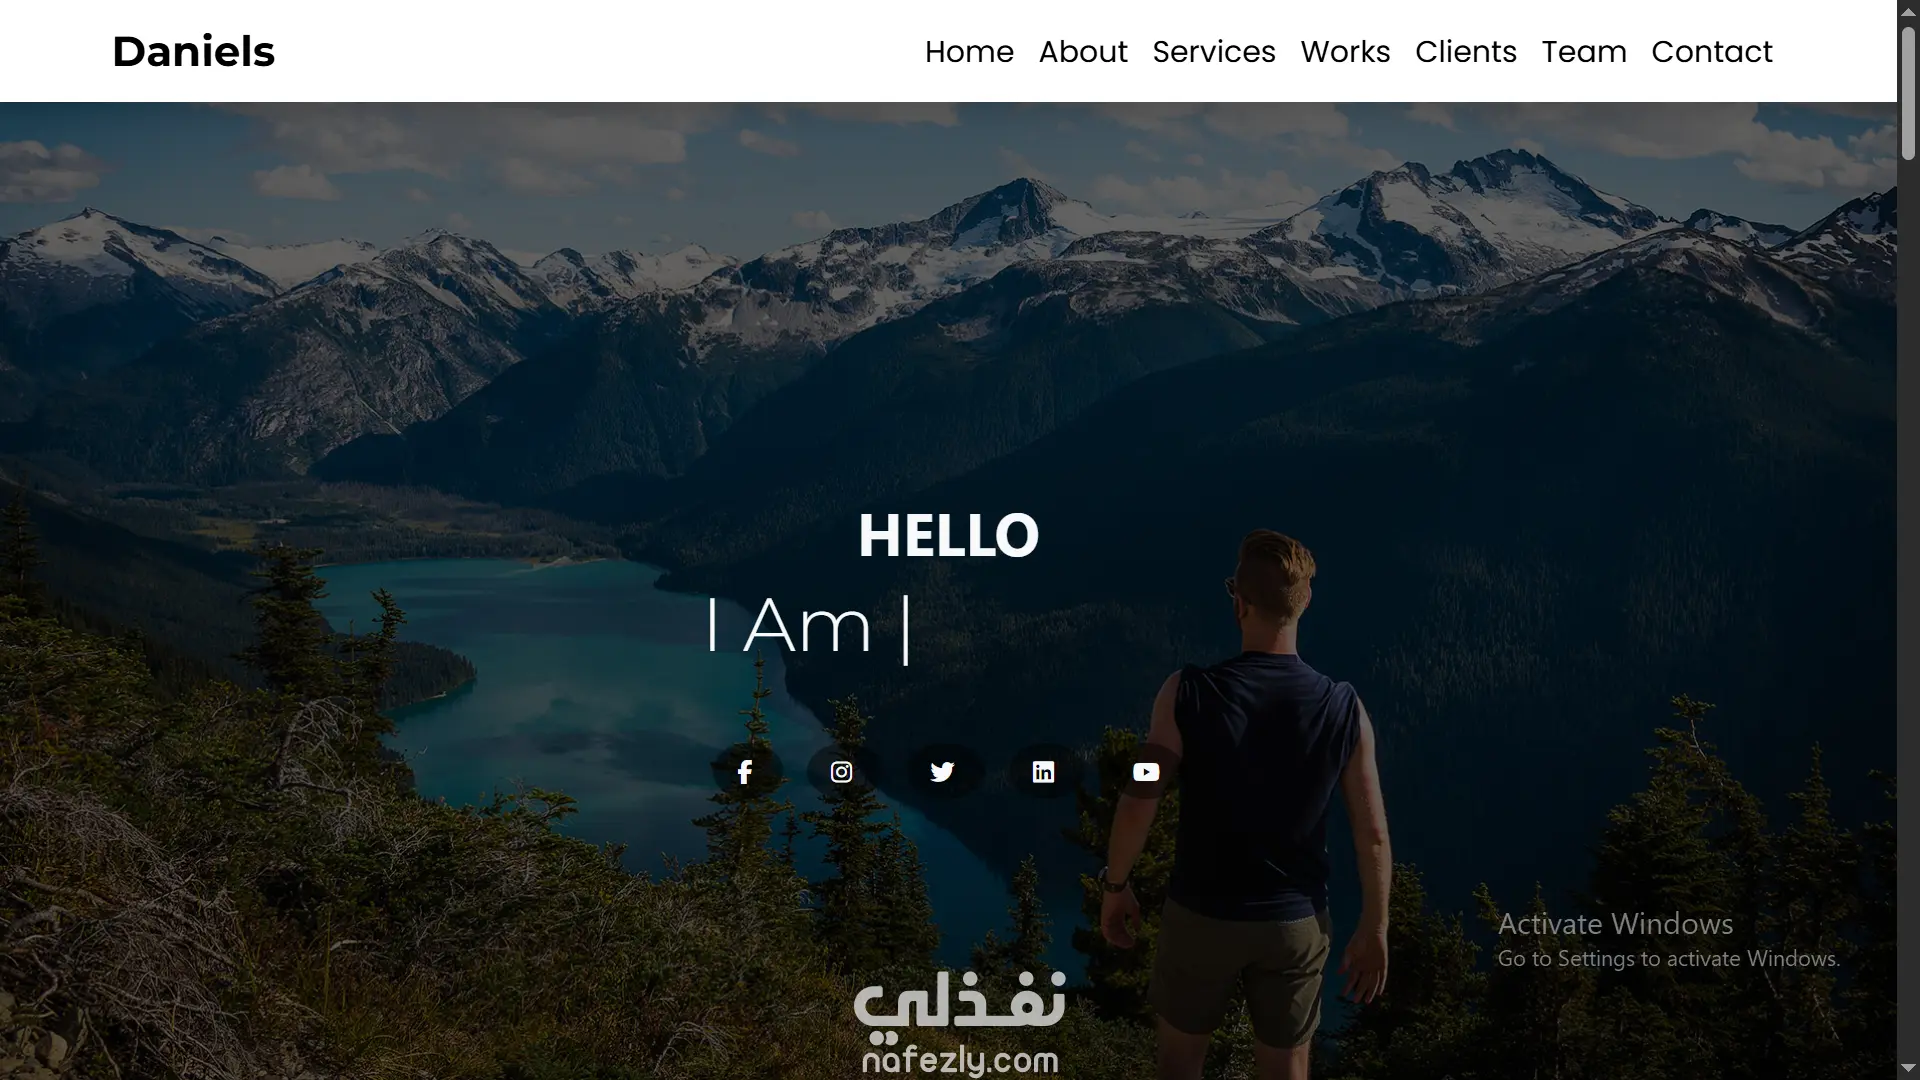Open the Services nav link

click(x=1214, y=51)
